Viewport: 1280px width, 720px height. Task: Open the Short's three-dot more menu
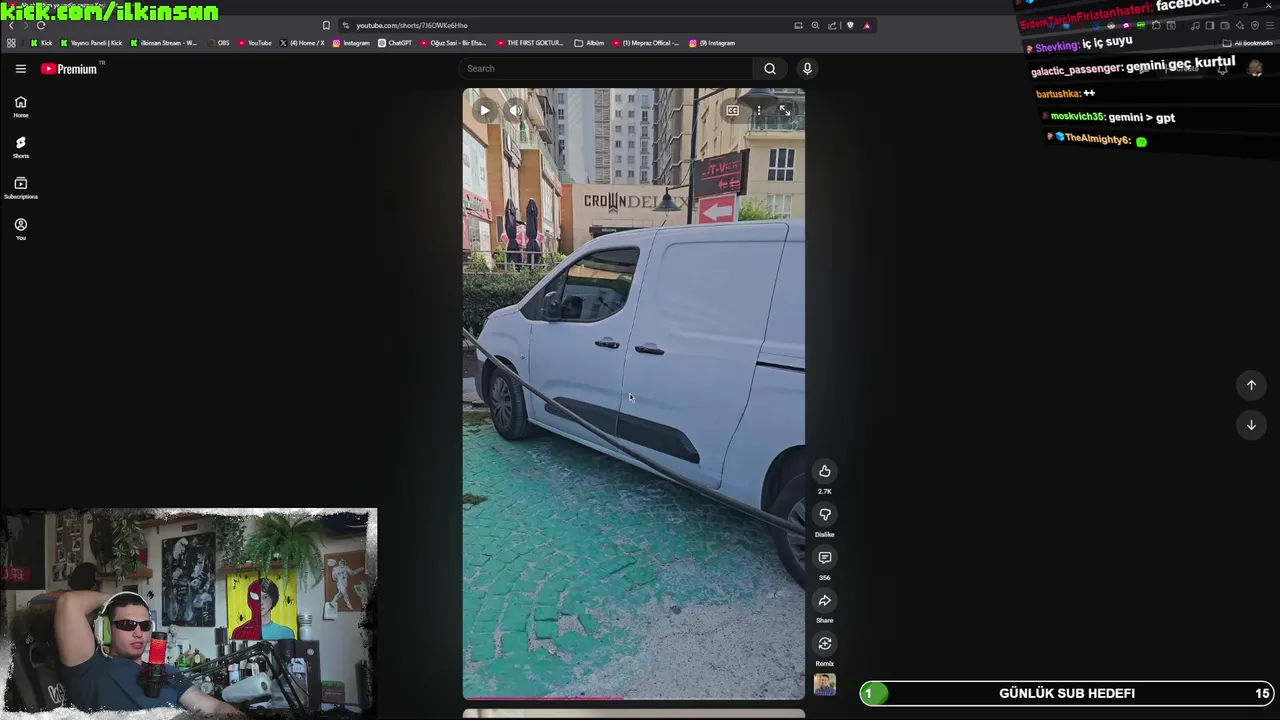[x=759, y=110]
